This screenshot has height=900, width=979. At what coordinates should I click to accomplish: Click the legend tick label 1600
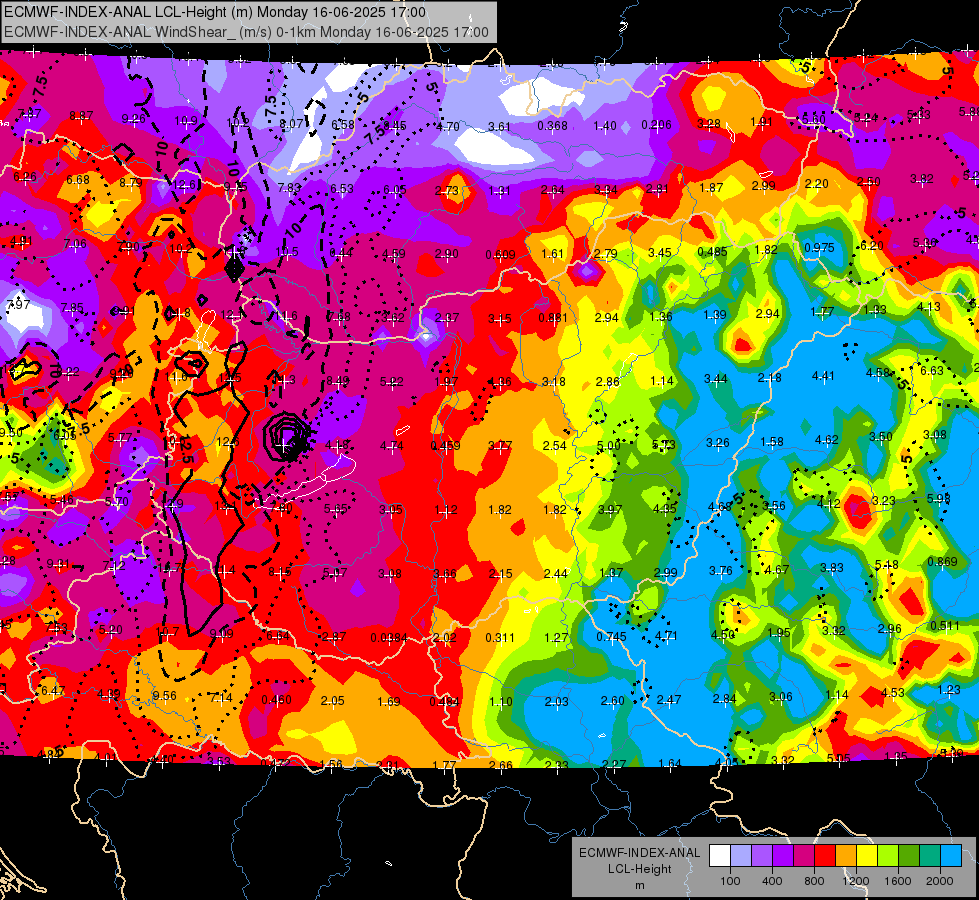pos(898,881)
